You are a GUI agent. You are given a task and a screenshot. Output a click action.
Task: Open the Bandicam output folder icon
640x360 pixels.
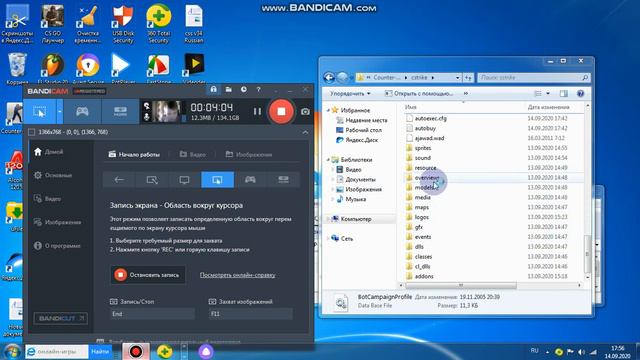click(x=229, y=89)
